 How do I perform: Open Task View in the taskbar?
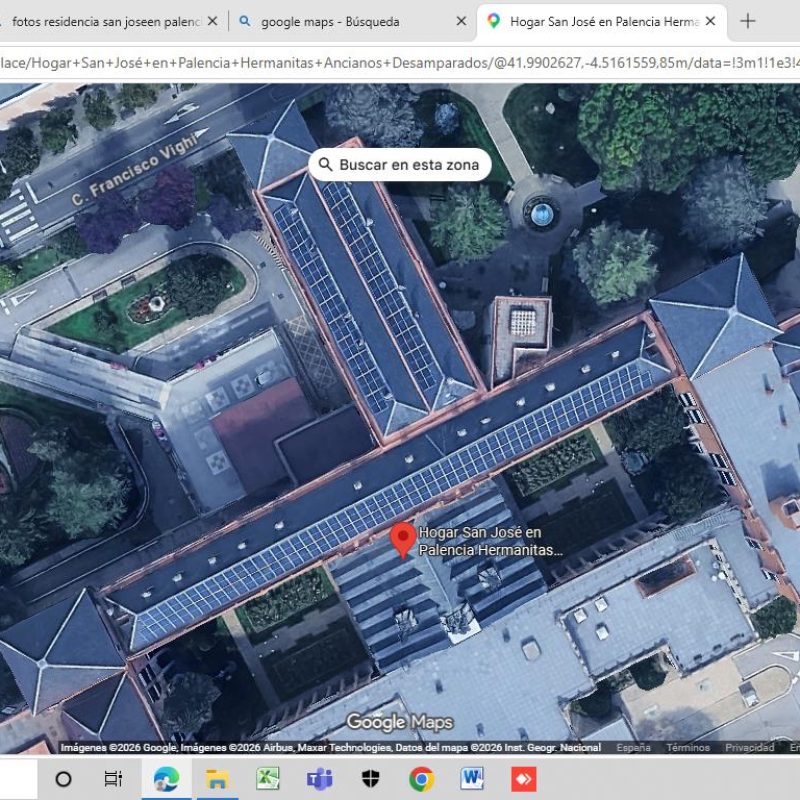113,779
